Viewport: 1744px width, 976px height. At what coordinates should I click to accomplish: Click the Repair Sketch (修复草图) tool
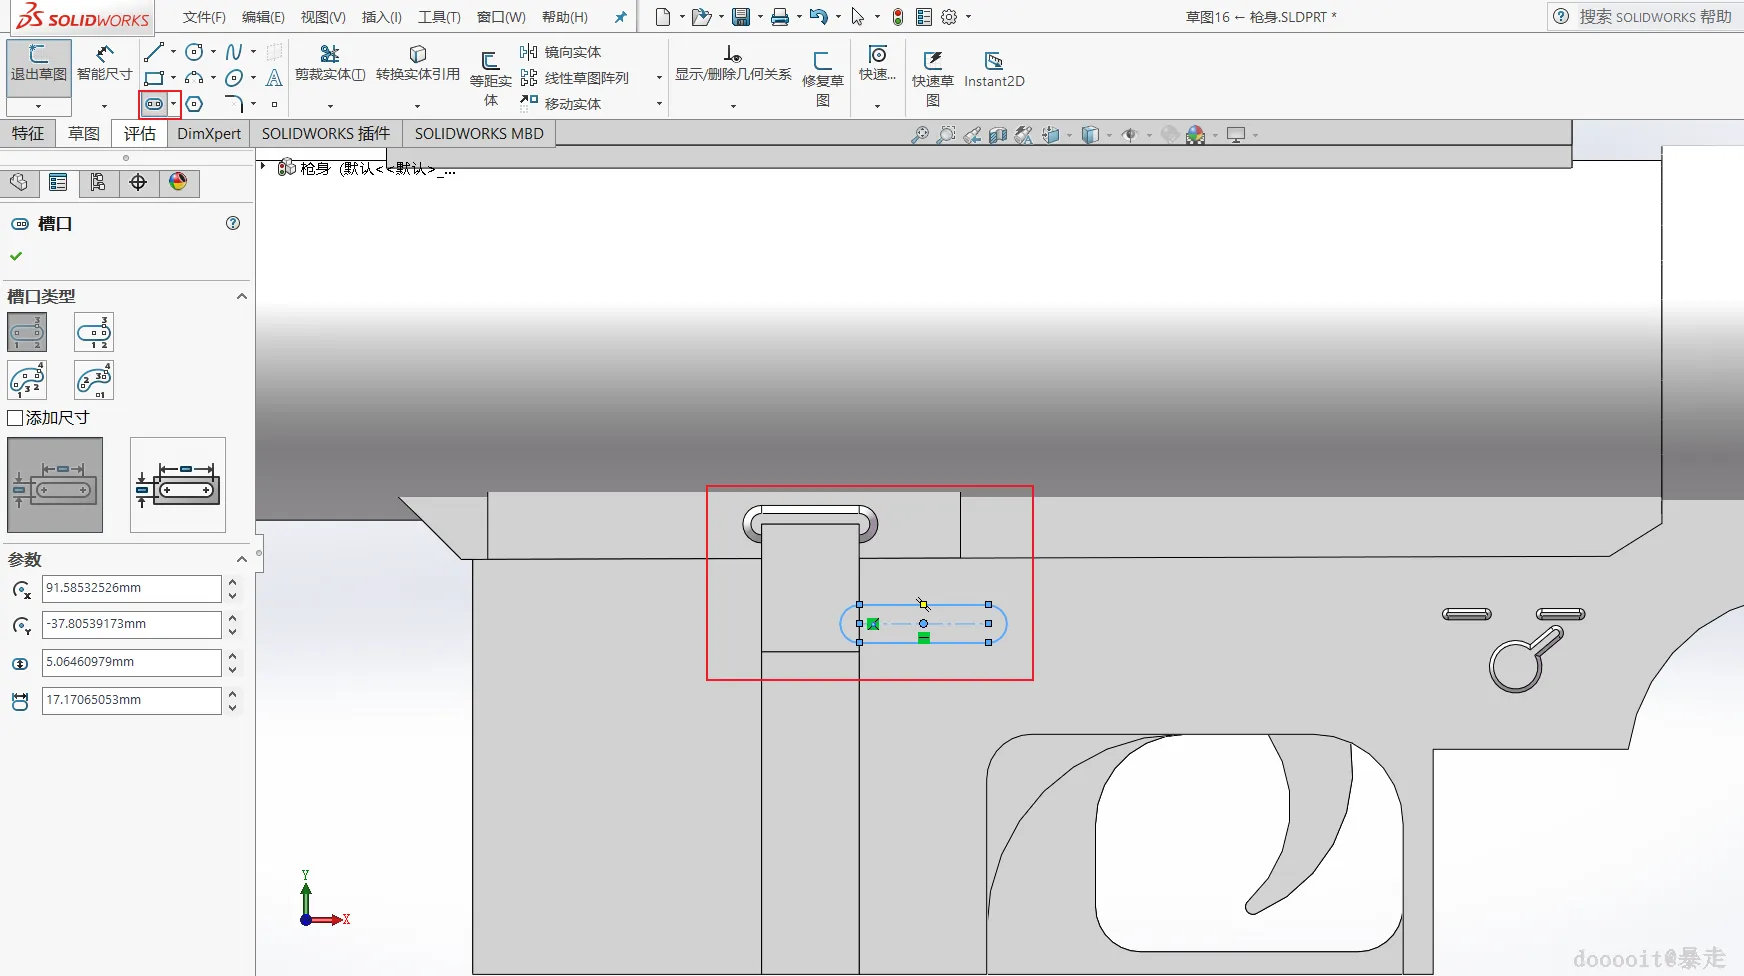pos(823,78)
